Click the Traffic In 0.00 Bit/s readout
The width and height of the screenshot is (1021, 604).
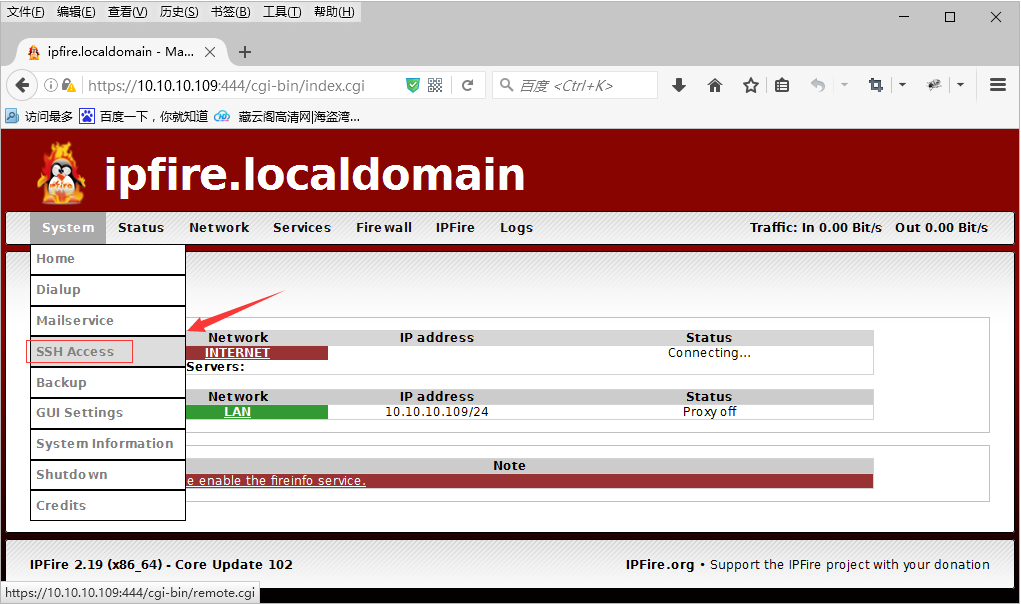[x=815, y=228]
